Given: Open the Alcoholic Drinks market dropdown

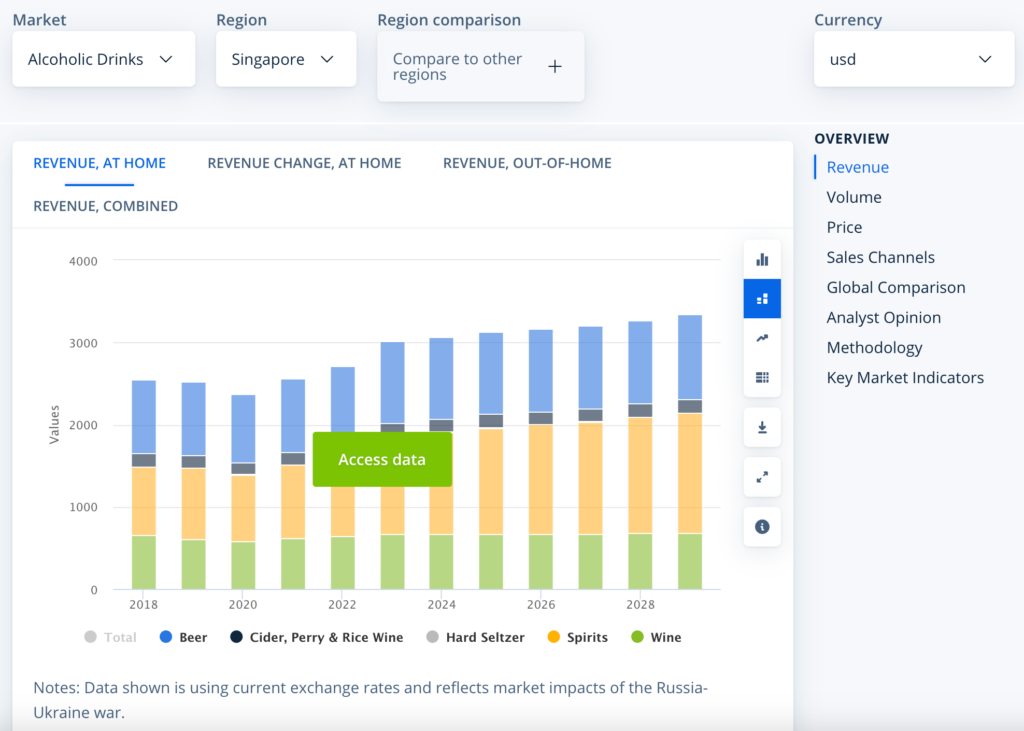Looking at the screenshot, I should pyautogui.click(x=104, y=59).
